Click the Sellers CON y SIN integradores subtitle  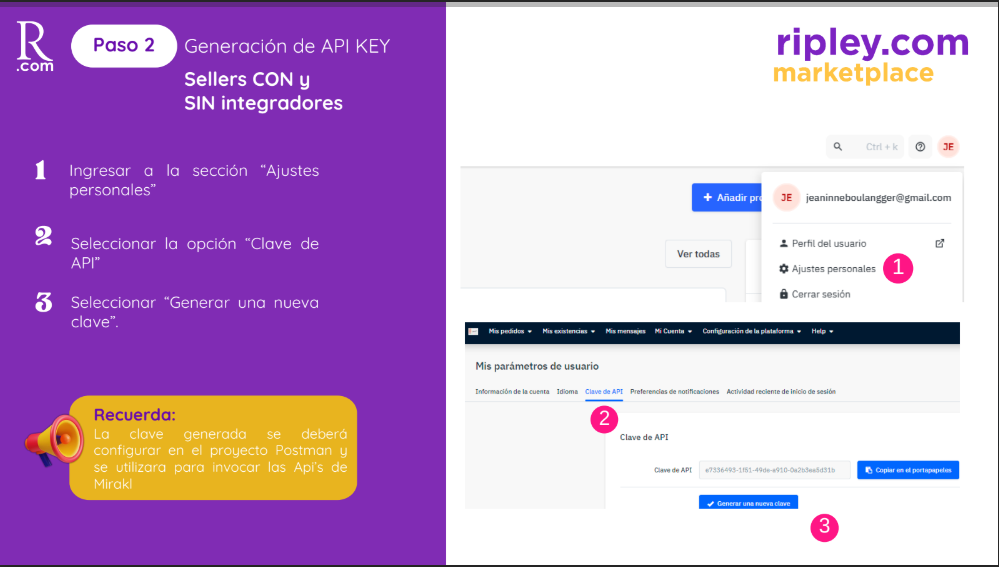[263, 90]
